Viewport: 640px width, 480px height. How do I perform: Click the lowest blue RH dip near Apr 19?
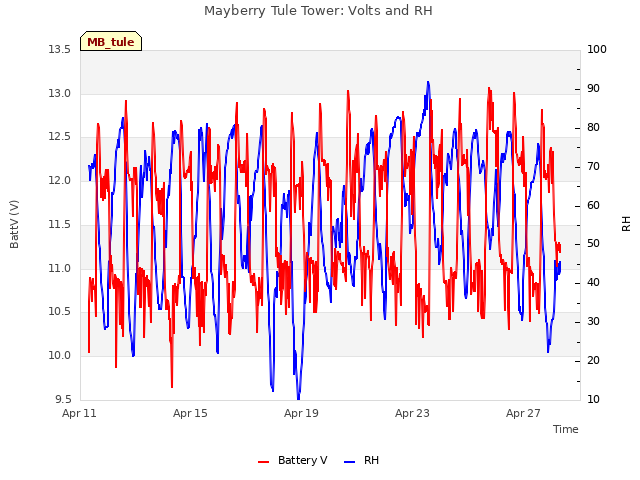pos(298,398)
